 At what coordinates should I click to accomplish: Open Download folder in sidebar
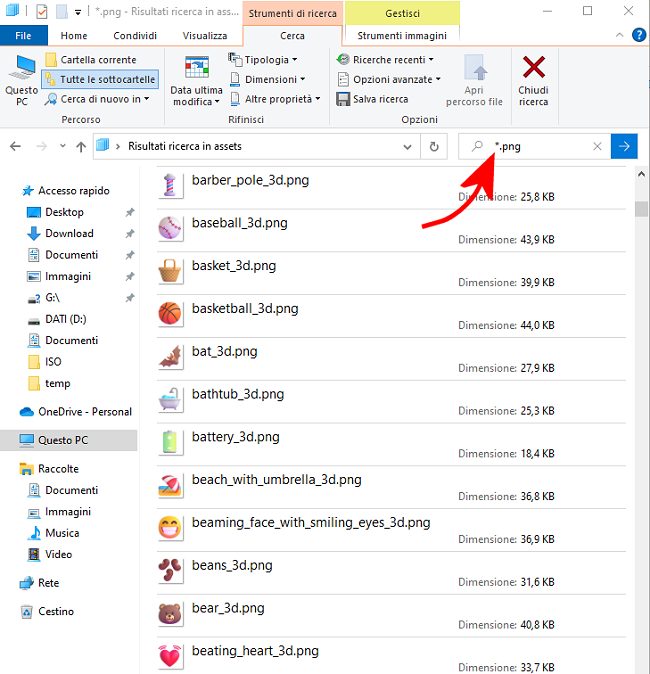click(60, 233)
